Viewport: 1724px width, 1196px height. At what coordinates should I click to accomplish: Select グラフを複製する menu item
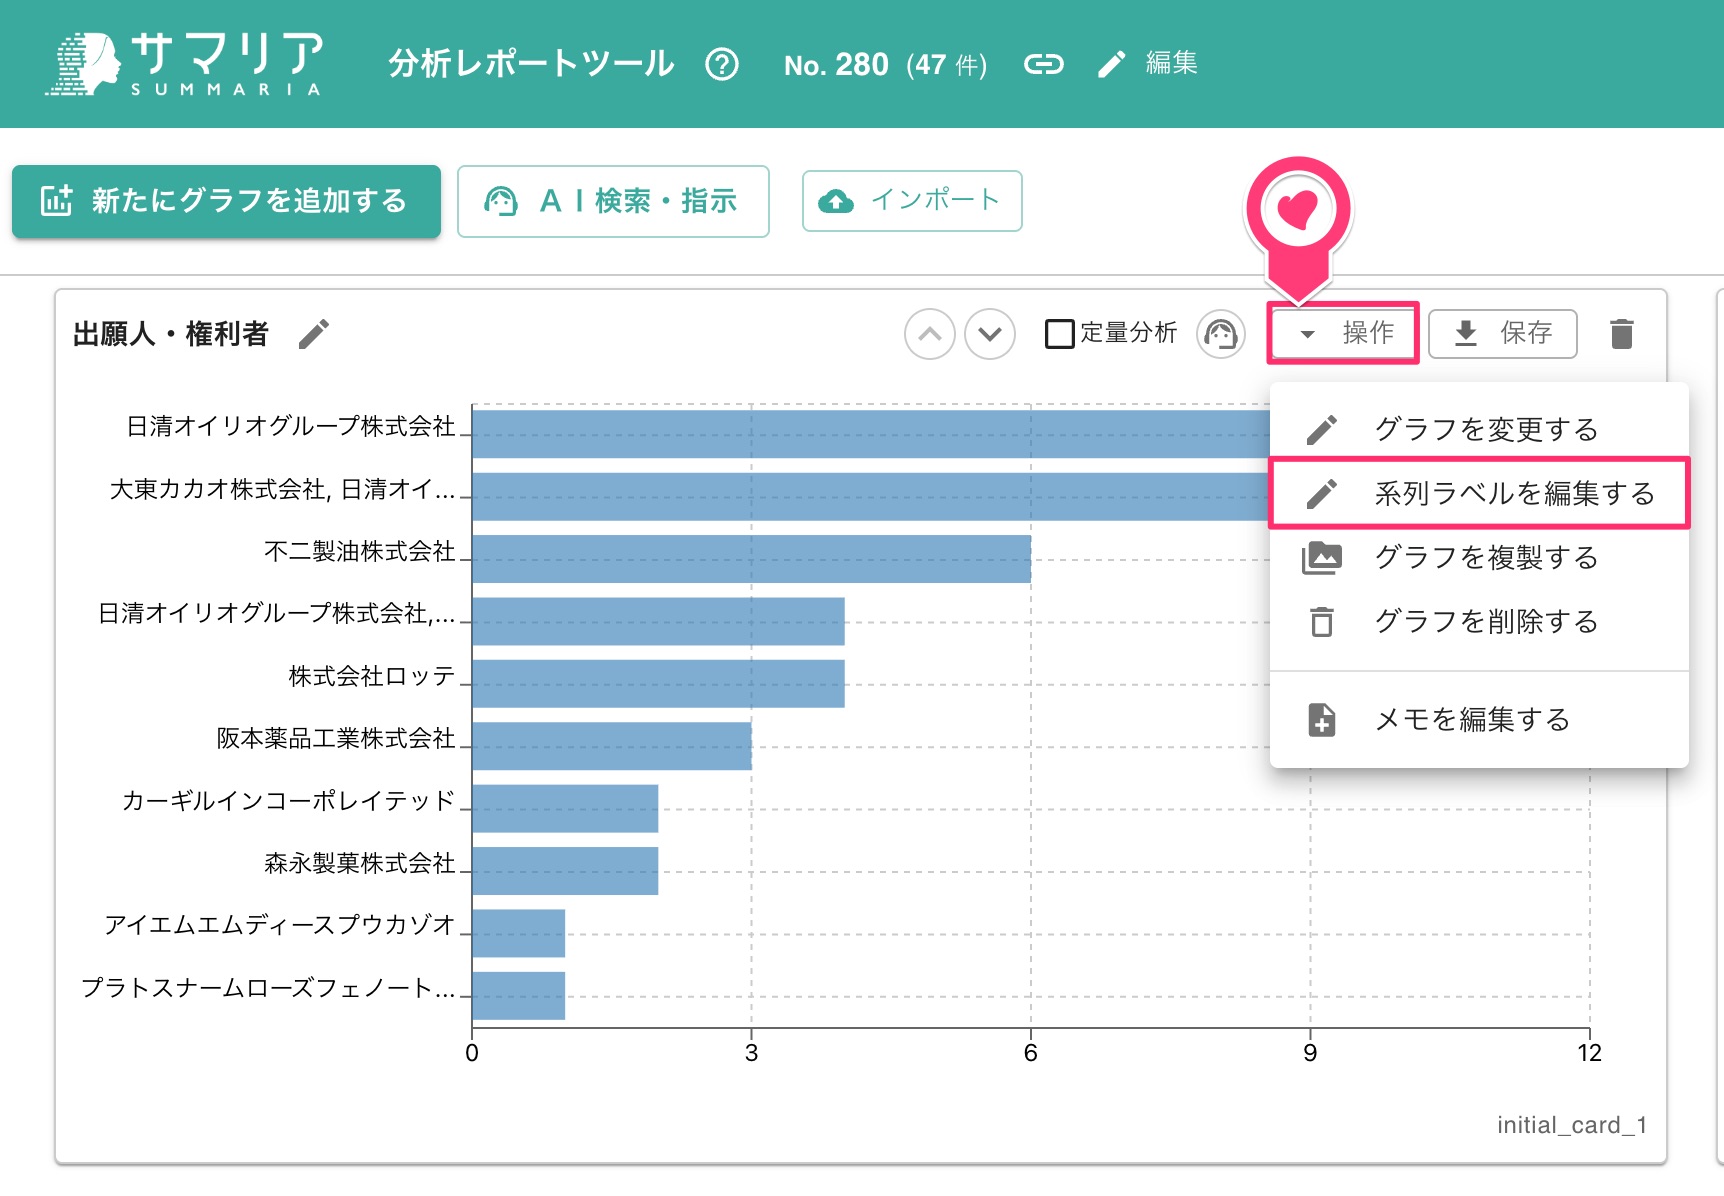pos(1479,558)
